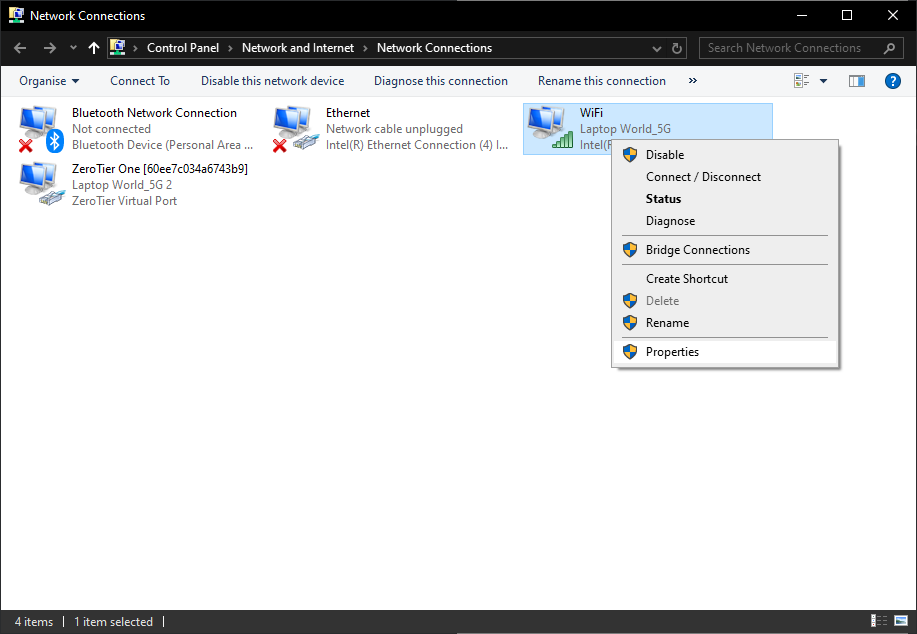The image size is (917, 634).
Task: Click Diagnose this connection button
Action: (x=441, y=81)
